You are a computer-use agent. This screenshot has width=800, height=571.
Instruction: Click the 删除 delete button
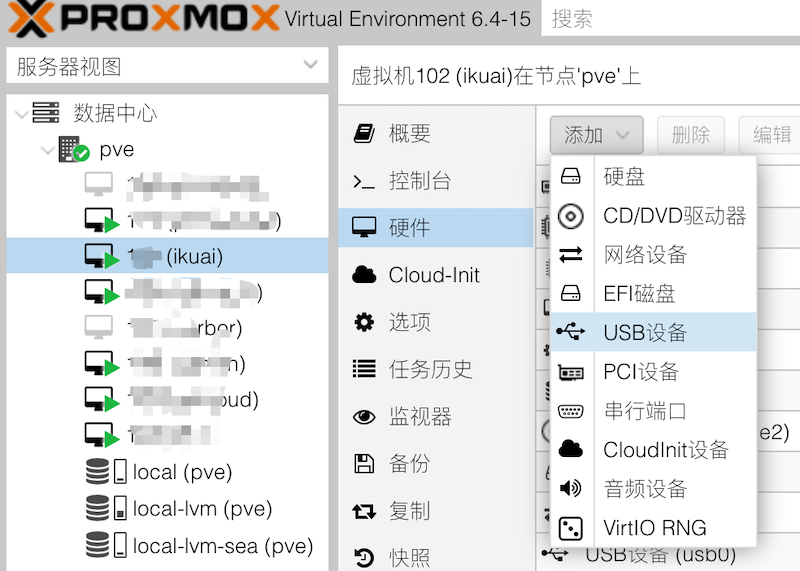[691, 135]
